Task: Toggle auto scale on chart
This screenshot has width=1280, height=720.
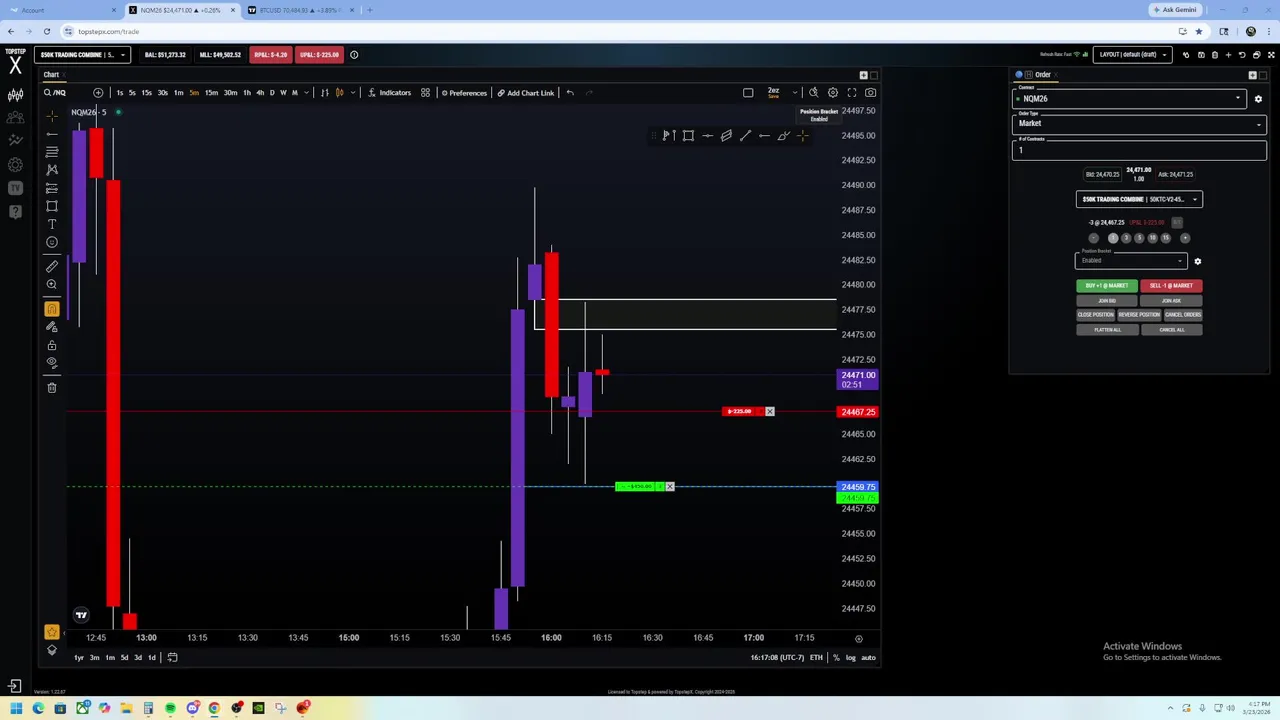Action: [868, 657]
